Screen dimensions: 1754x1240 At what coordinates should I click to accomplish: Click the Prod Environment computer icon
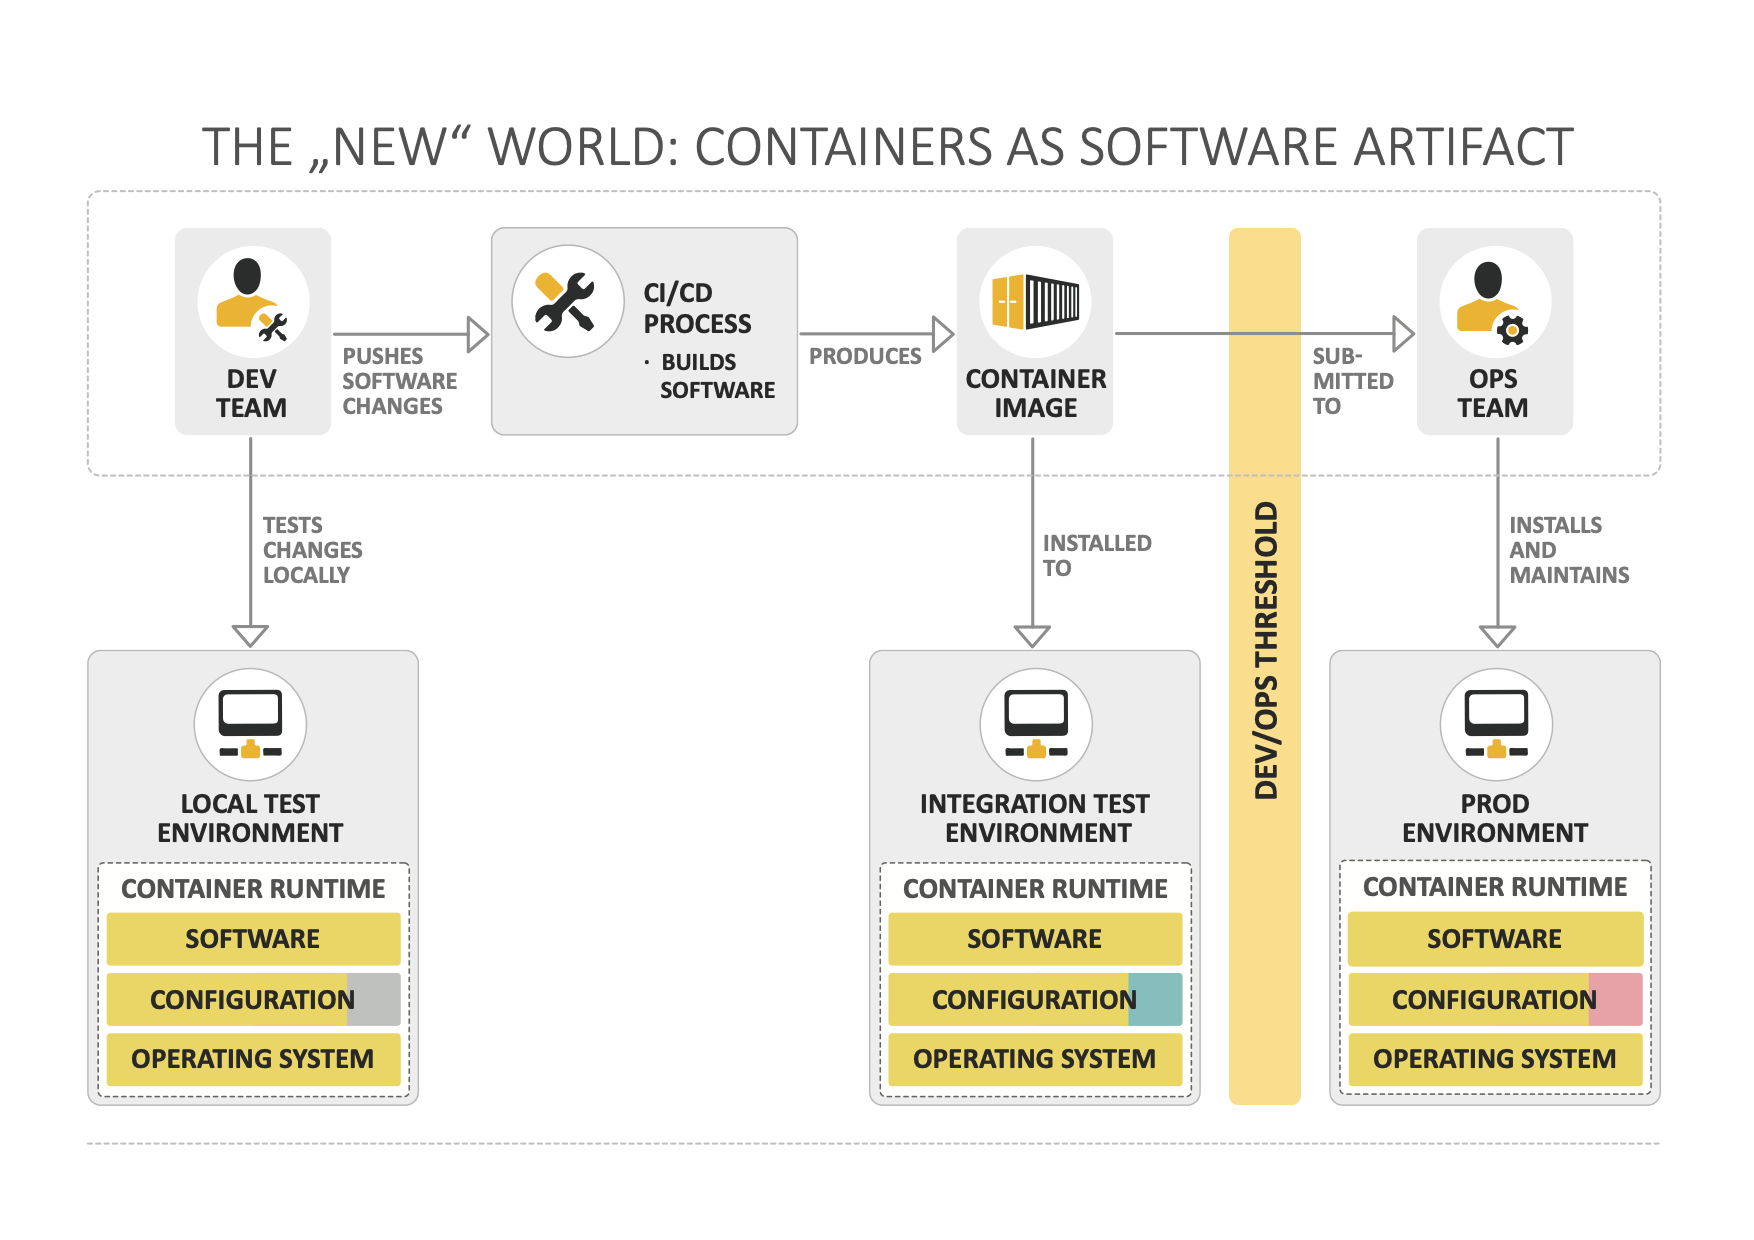1495,724
